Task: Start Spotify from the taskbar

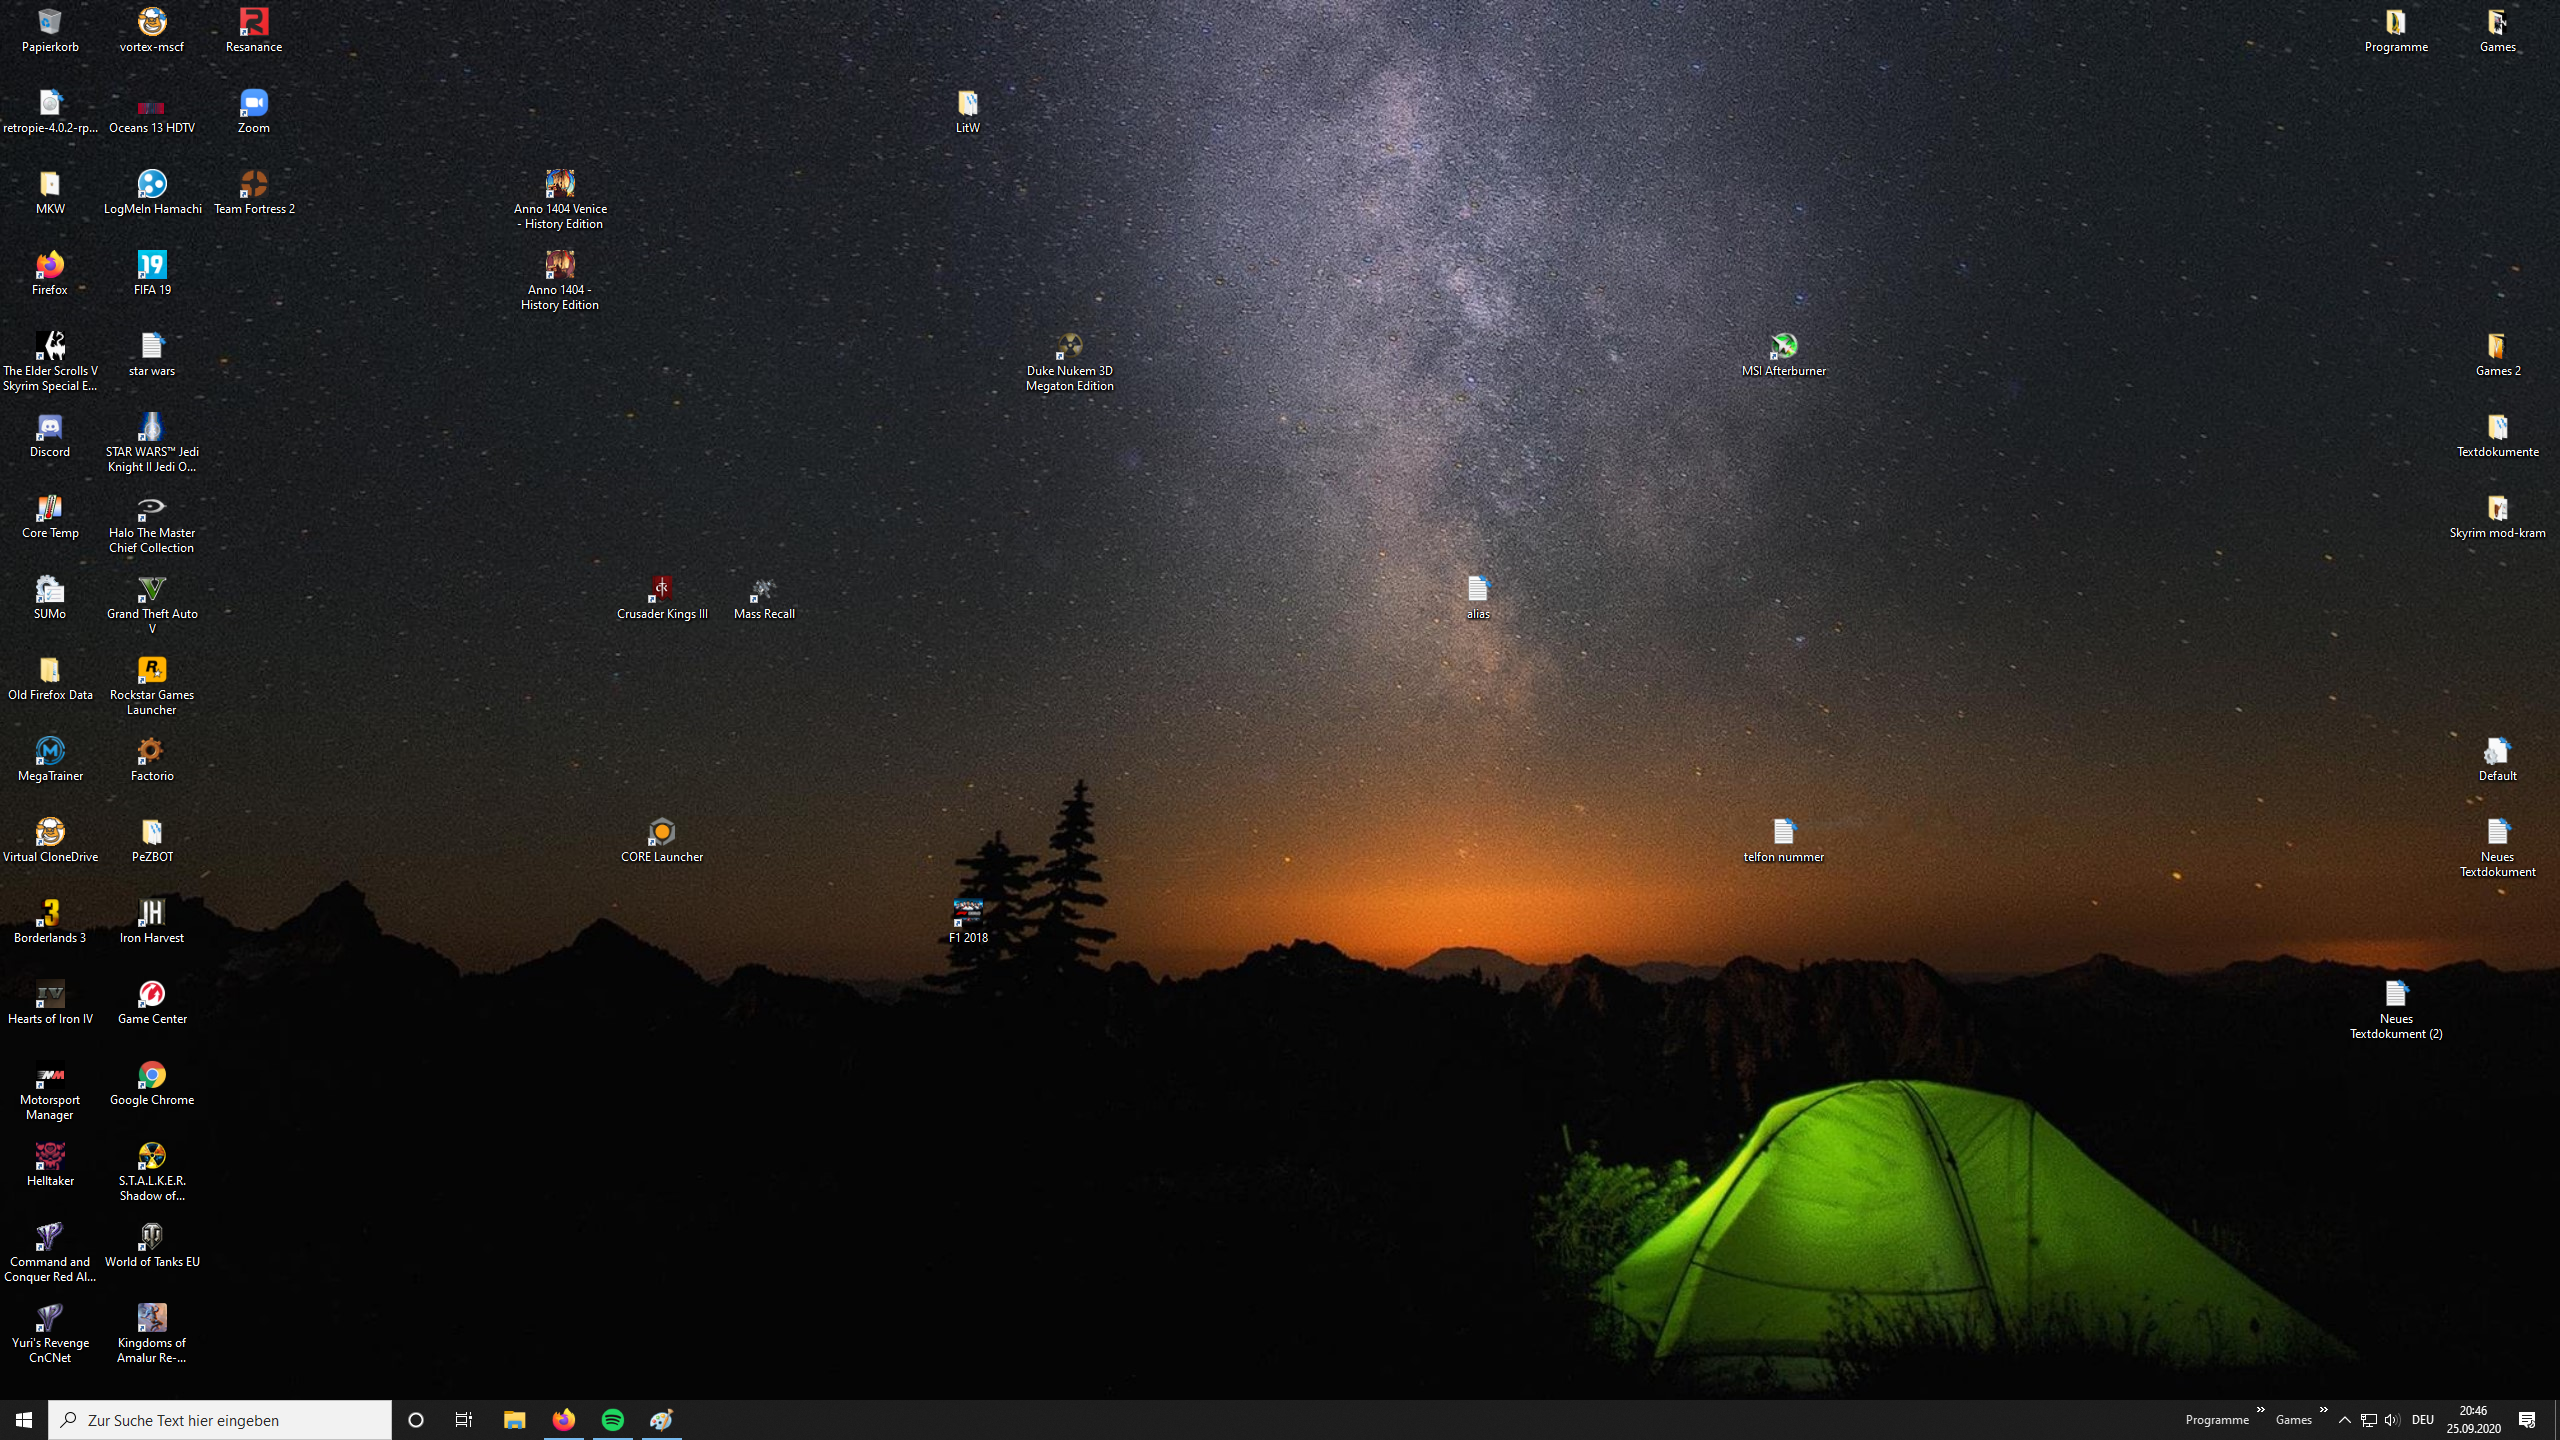Action: point(613,1419)
